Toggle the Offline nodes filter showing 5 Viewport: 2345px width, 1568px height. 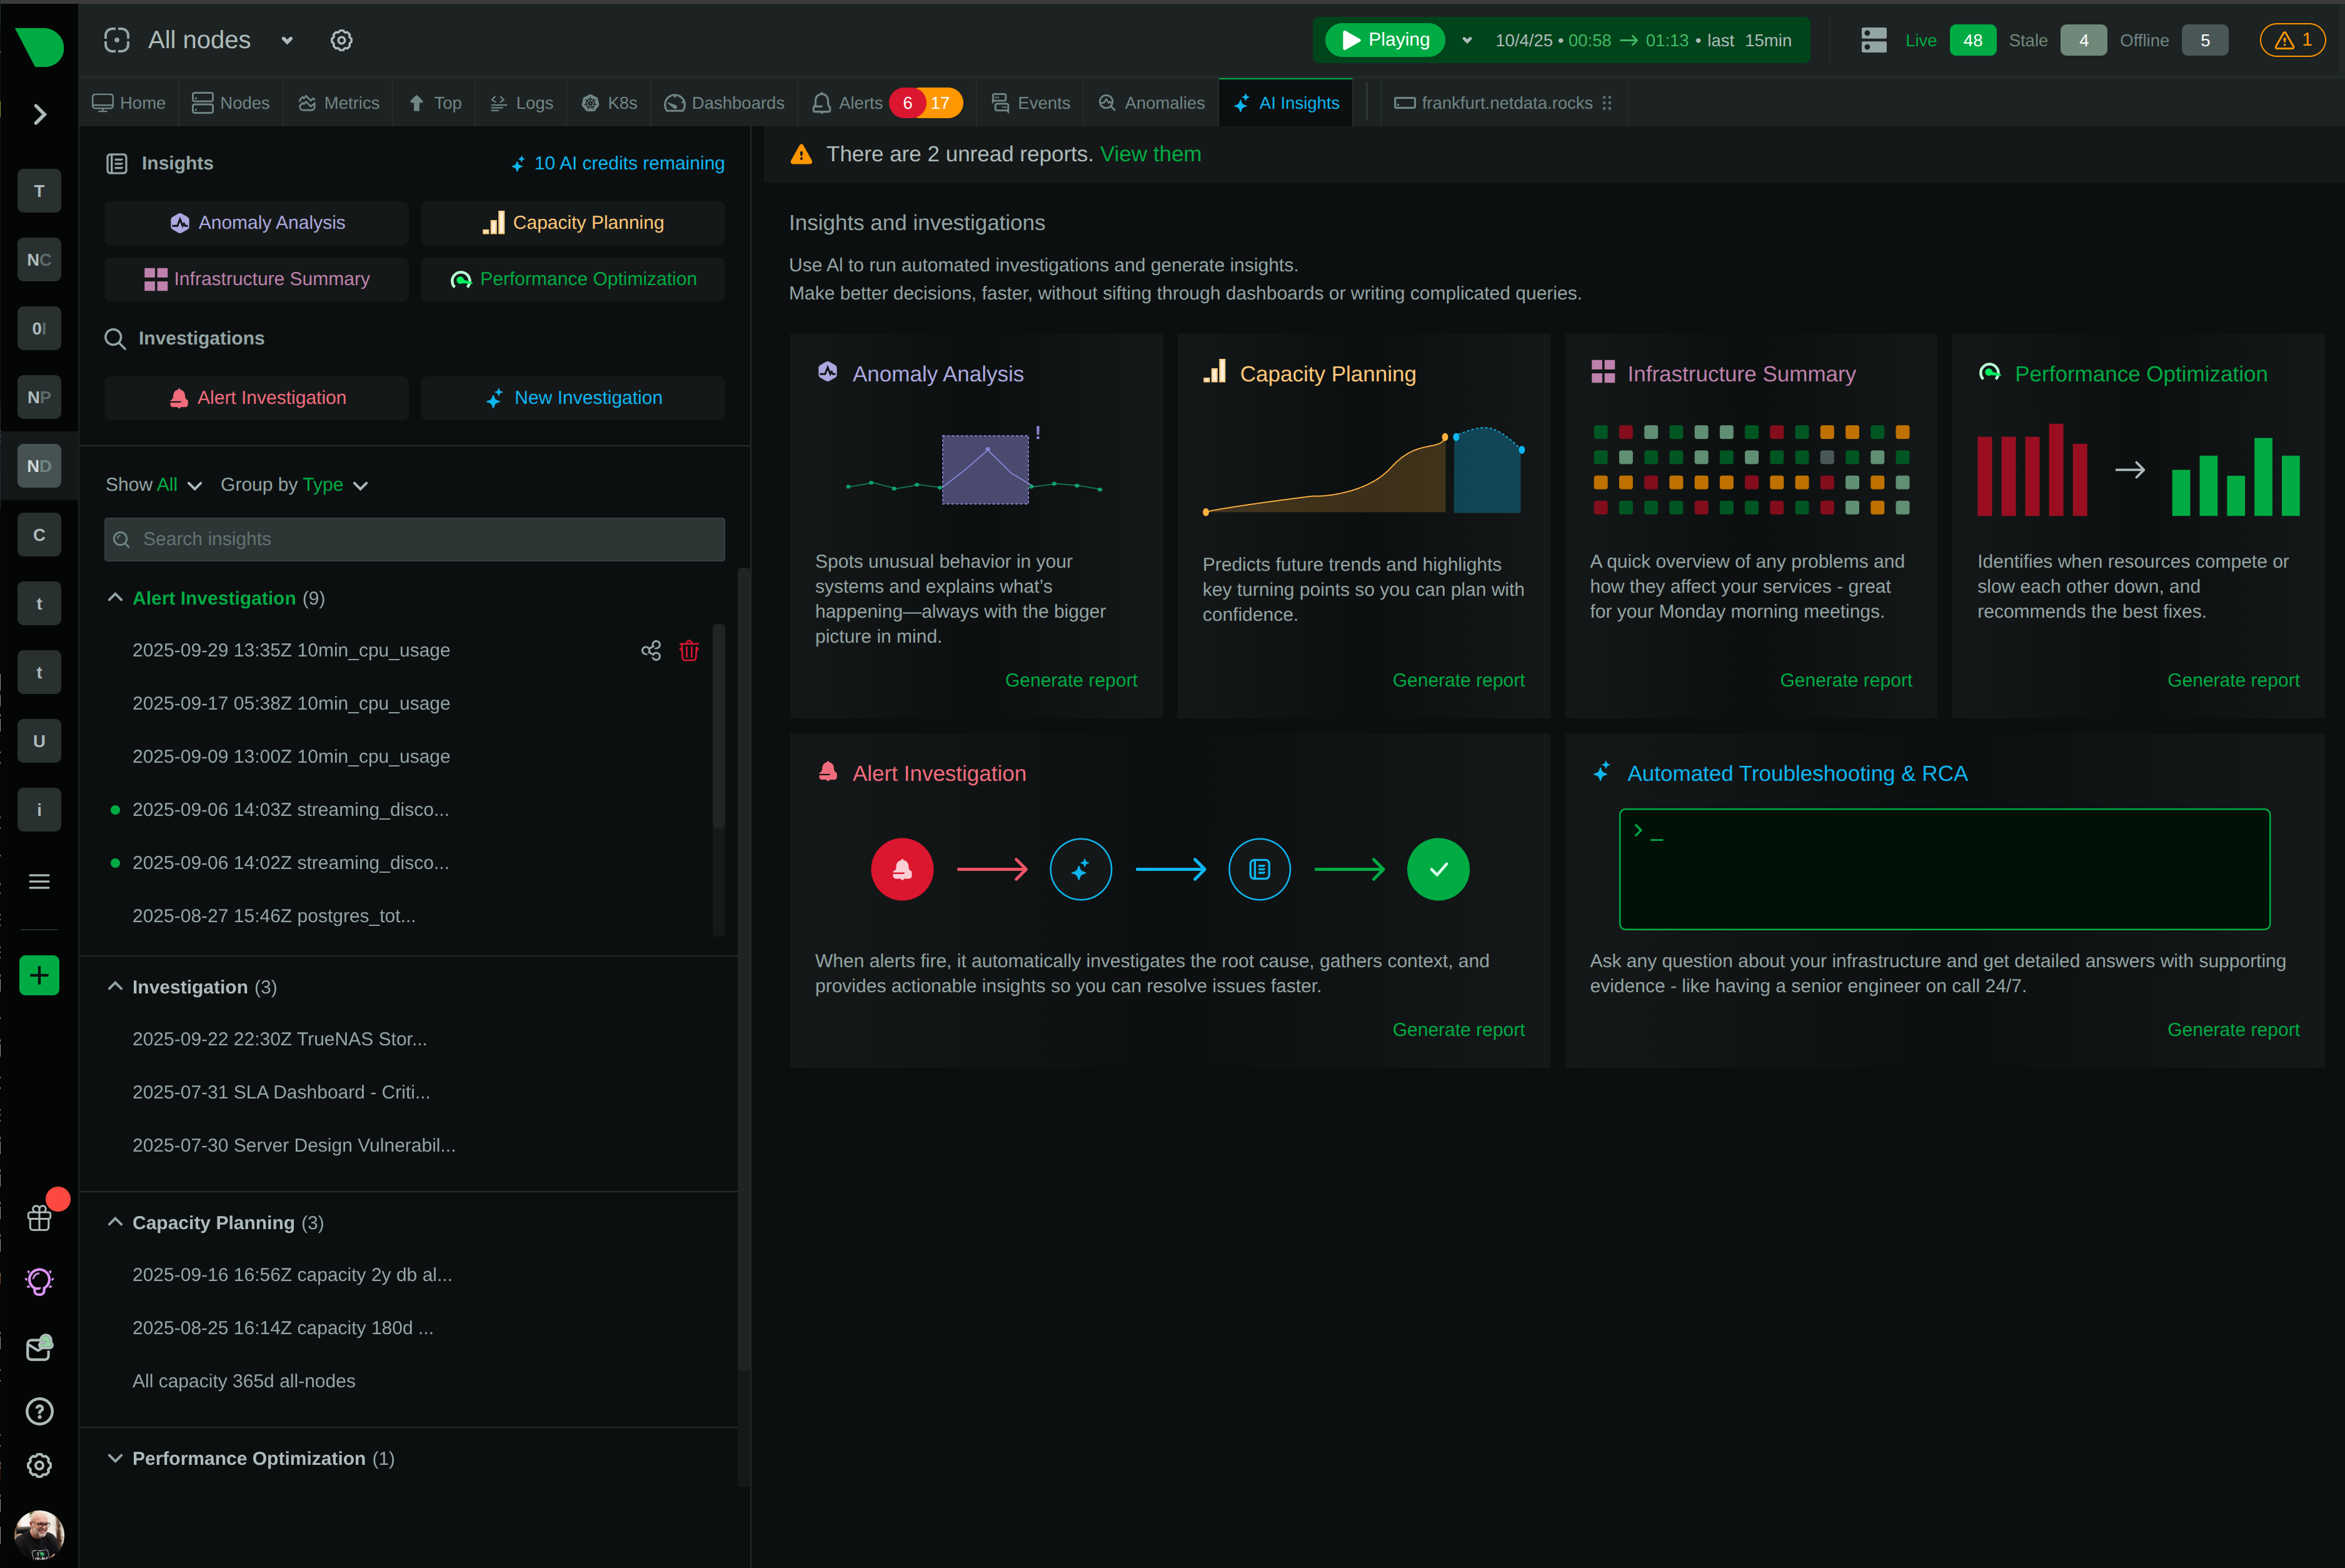2204,40
